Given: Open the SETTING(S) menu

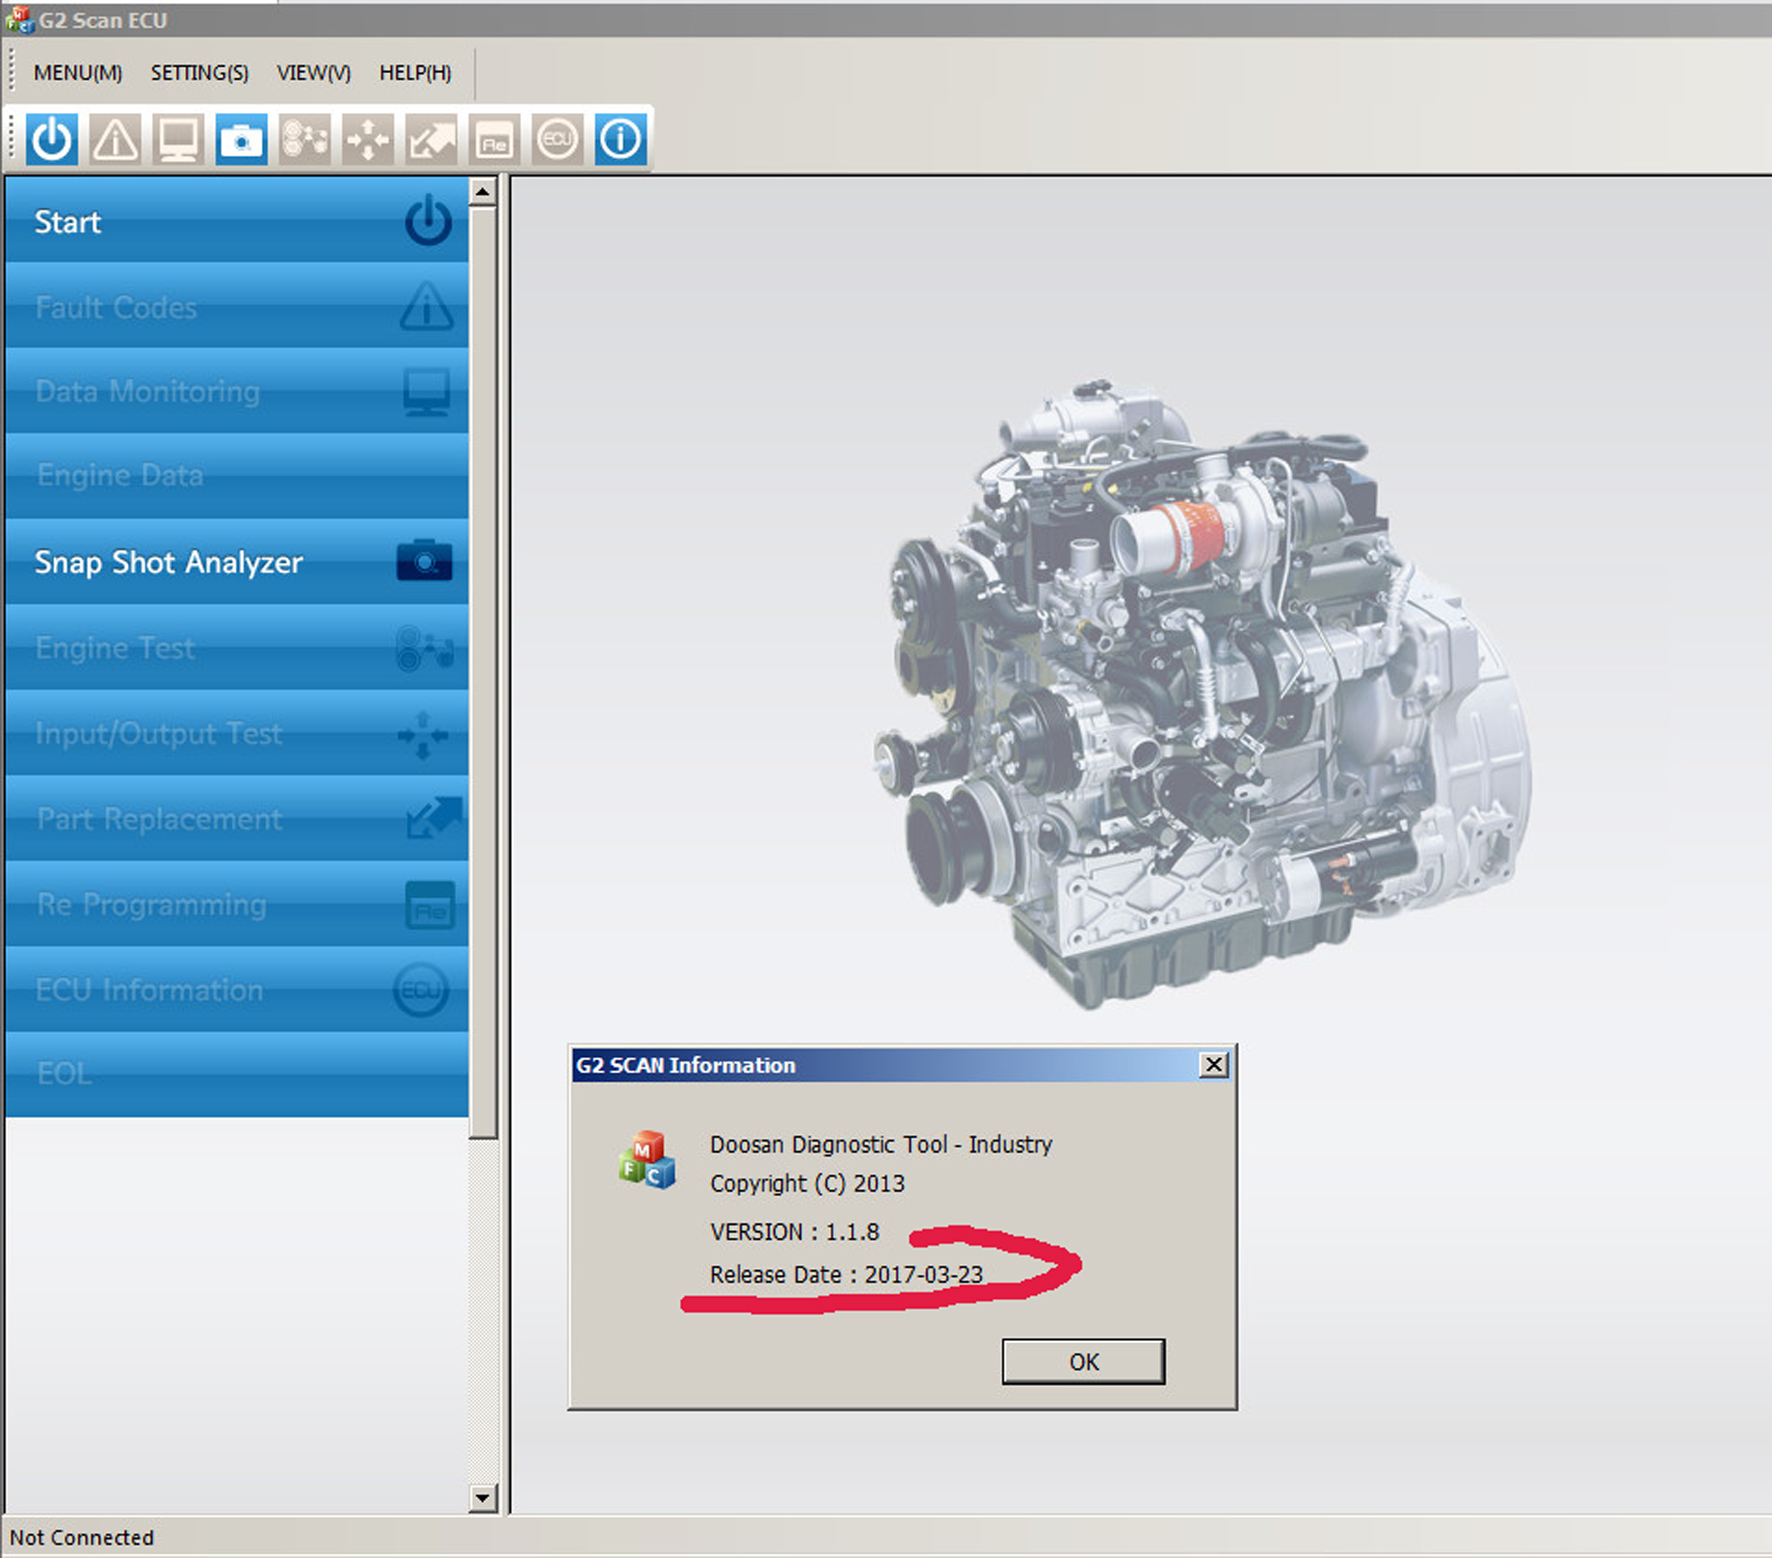Looking at the screenshot, I should click(199, 73).
